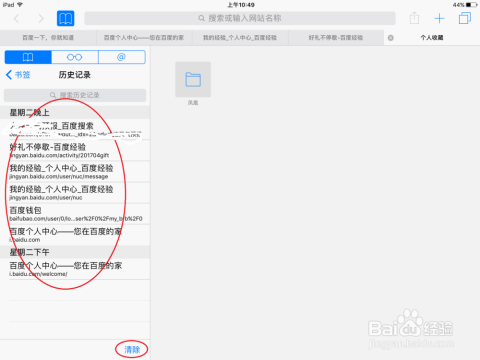This screenshot has height=360, width=480.
Task: Switch to the 百度一下 tab
Action: [48, 38]
